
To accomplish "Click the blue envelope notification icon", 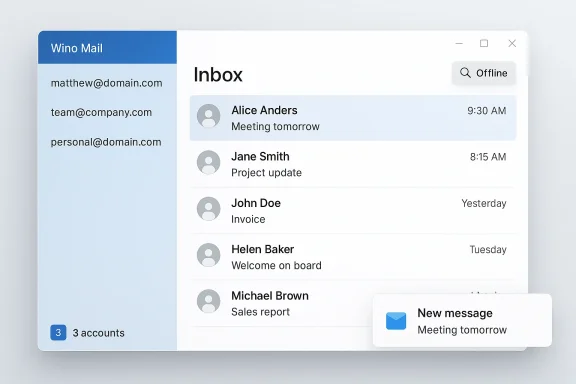I will pyautogui.click(x=396, y=321).
